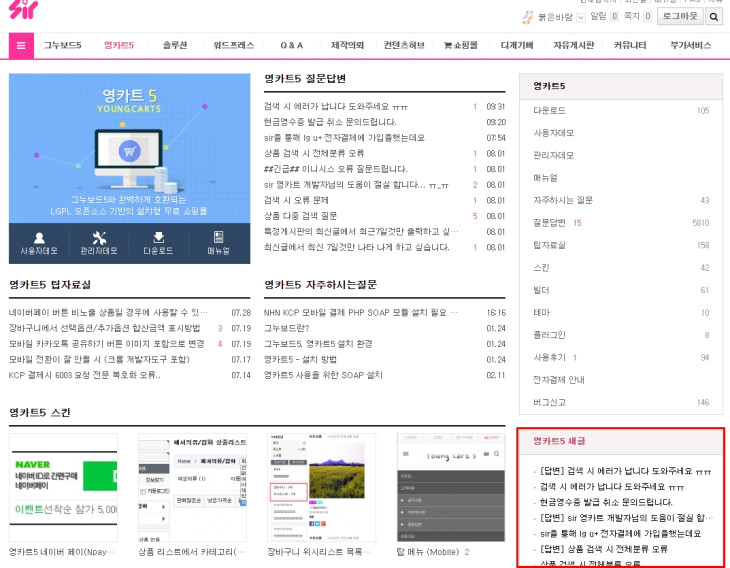The width and height of the screenshot is (730, 568).
Task: Open post 검색 시 에러가 납니다 in 질문답변
Action: (x=336, y=107)
